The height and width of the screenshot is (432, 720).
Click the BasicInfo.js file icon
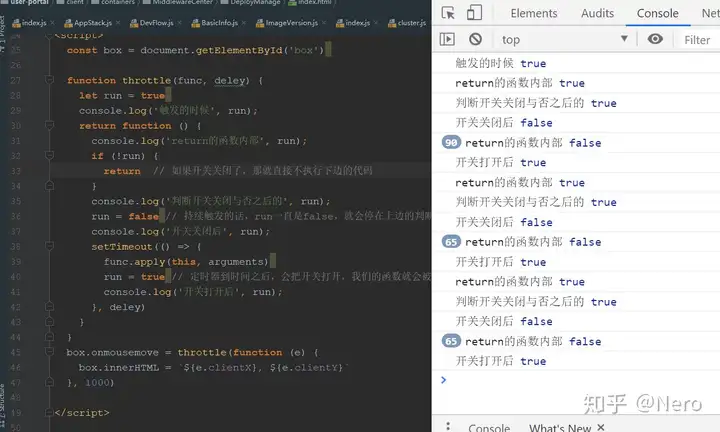pos(196,22)
